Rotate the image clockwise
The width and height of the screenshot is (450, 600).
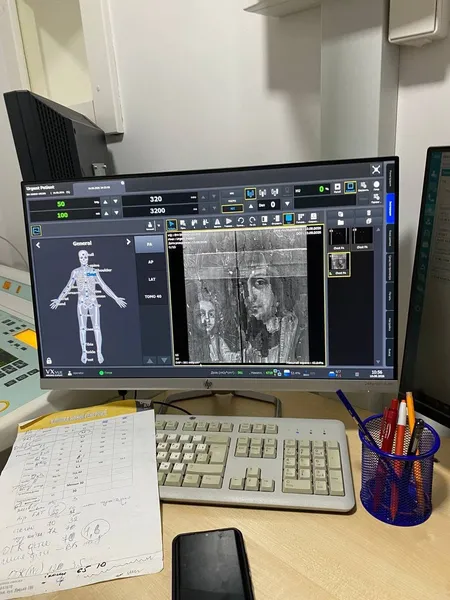tap(253, 221)
